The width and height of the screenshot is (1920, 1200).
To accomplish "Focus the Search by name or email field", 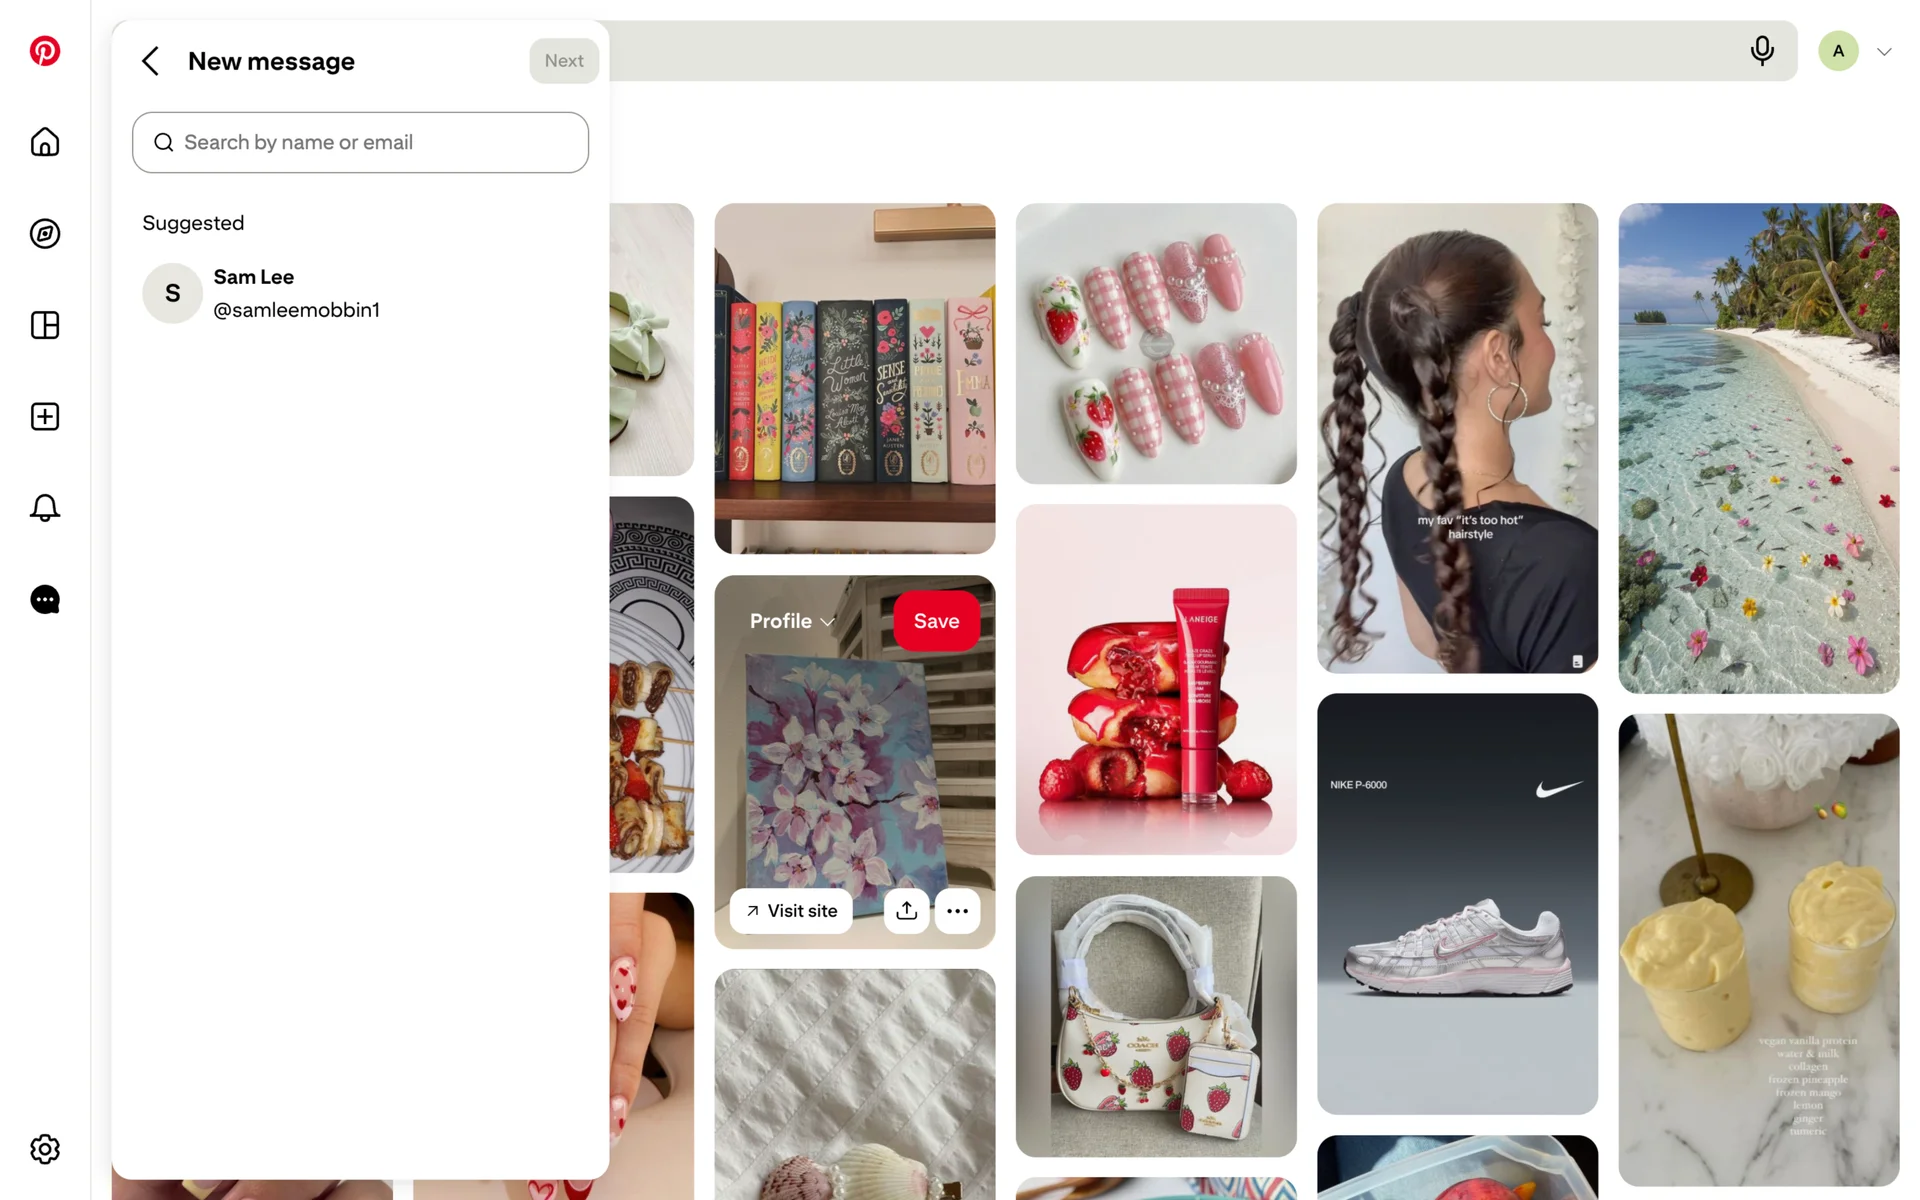I will pyautogui.click(x=360, y=142).
